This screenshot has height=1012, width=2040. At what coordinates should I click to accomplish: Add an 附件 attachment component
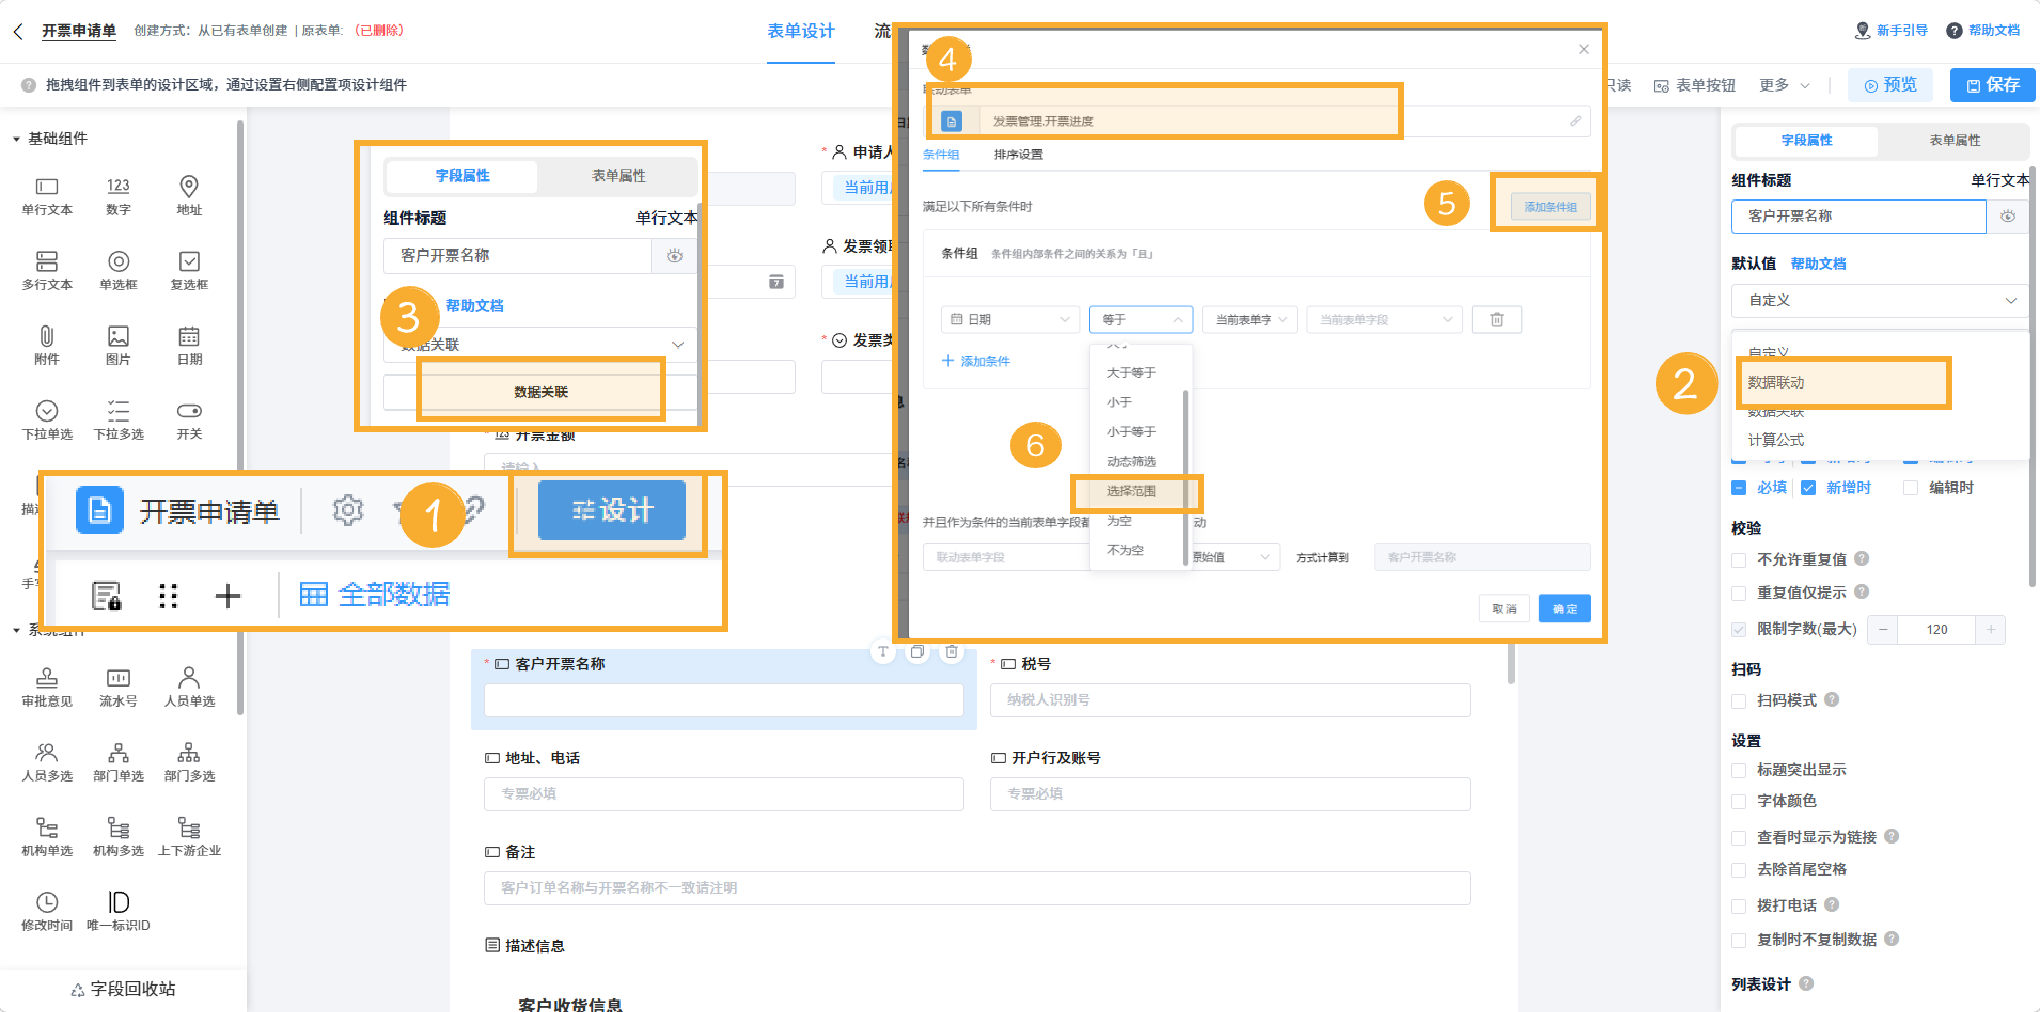click(x=45, y=345)
